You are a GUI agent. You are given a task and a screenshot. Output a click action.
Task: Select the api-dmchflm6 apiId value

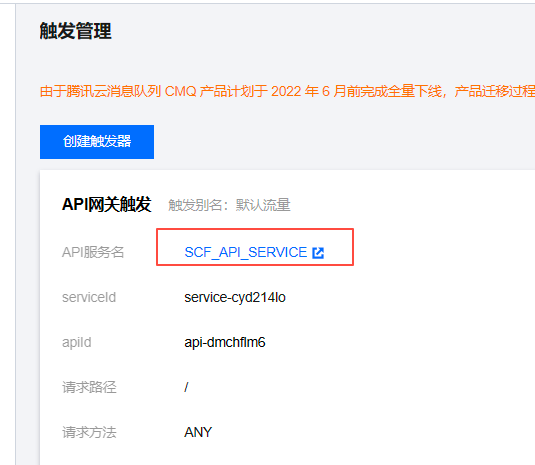(225, 342)
